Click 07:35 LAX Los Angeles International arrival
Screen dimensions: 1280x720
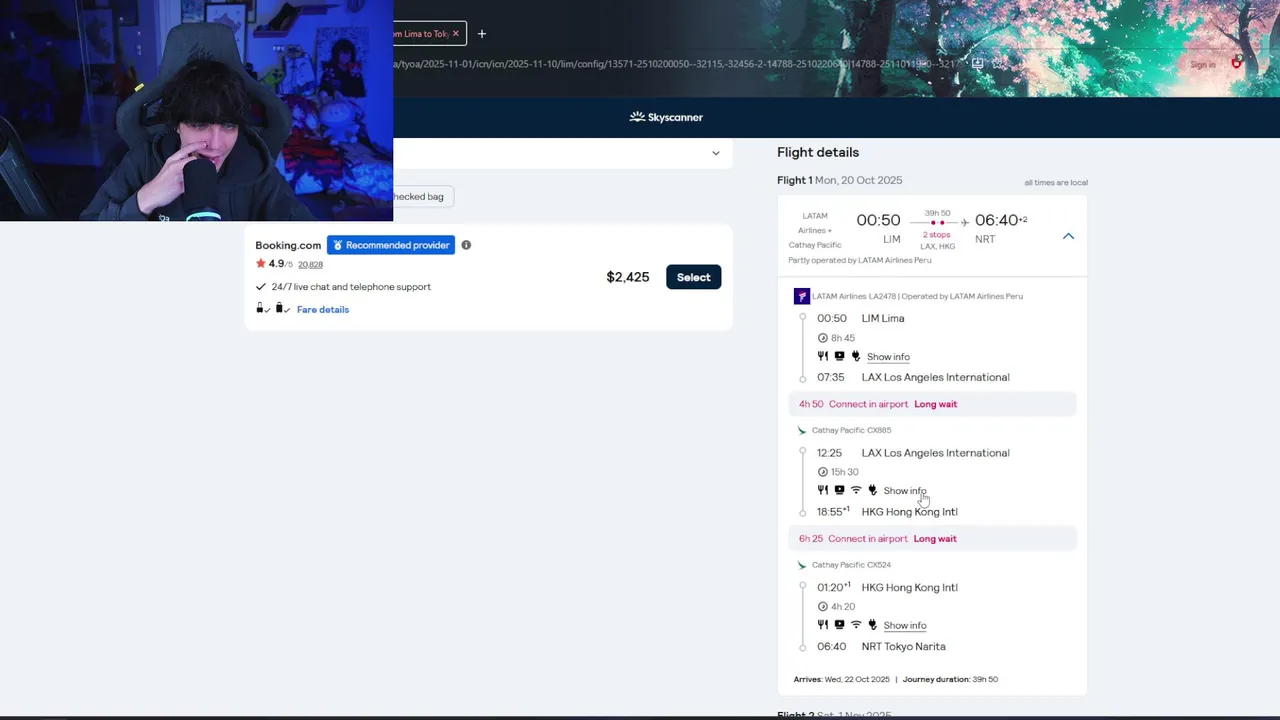913,377
